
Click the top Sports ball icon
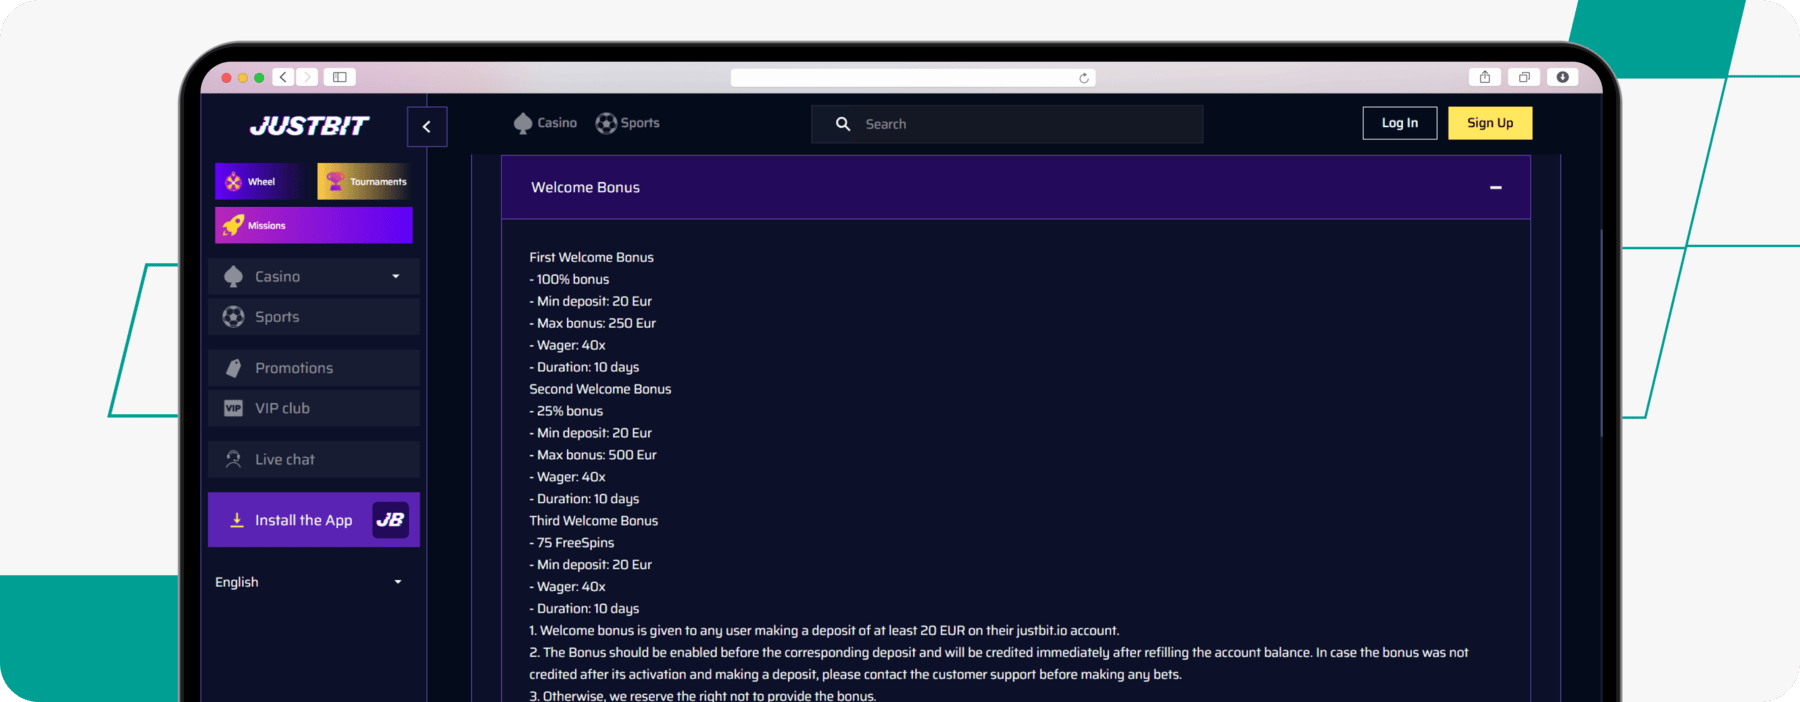606,123
